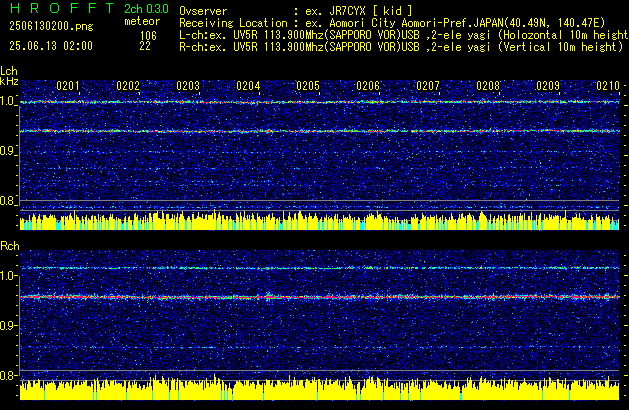Click the 0203 time marker

click(188, 86)
